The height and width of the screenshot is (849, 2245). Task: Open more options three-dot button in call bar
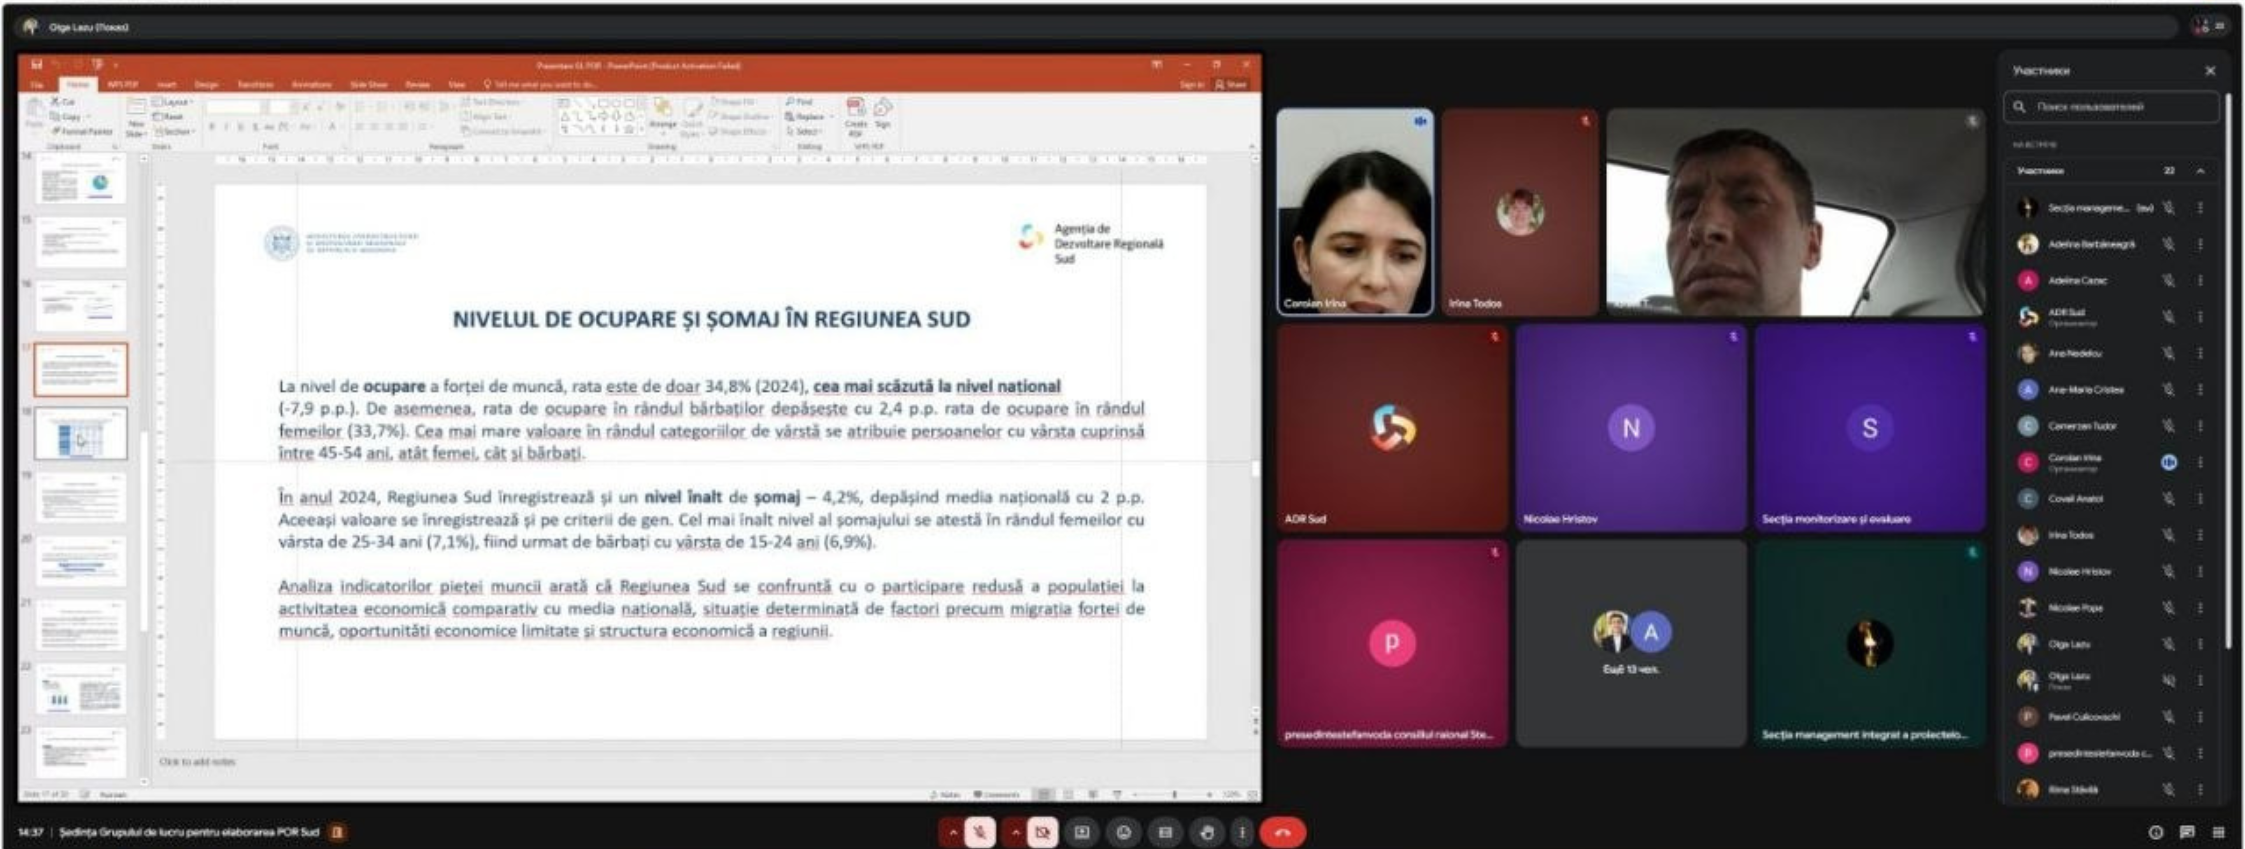tap(1241, 832)
